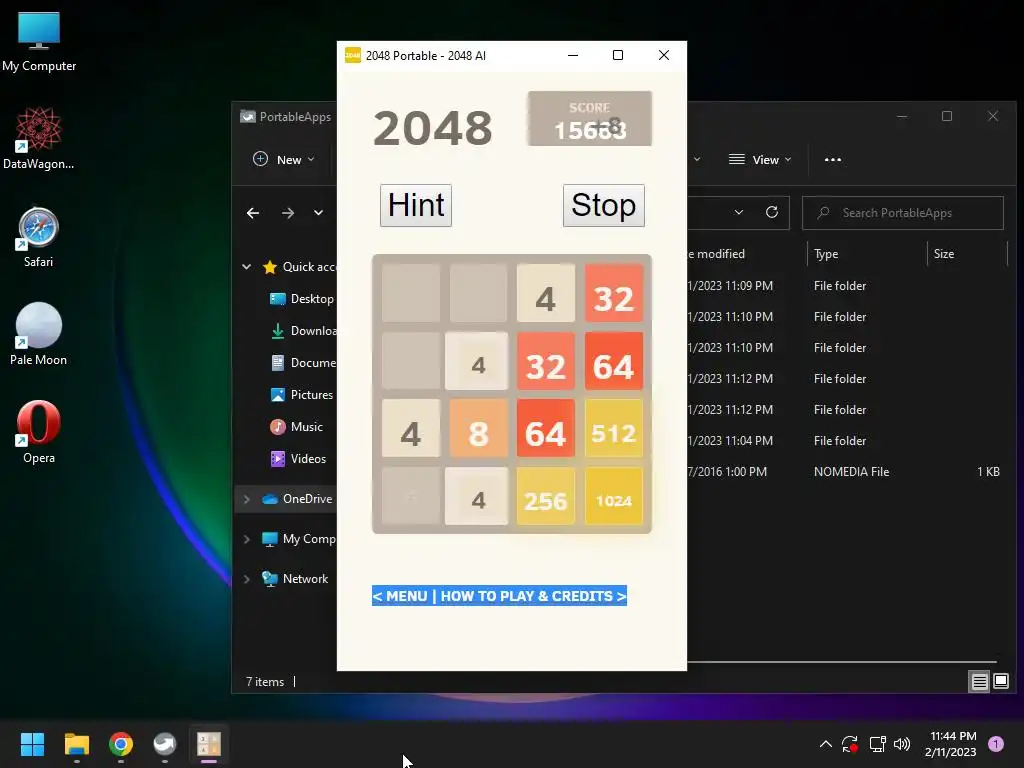The width and height of the screenshot is (1024, 768).
Task: Select Documents in the navigation pane
Action: (x=304, y=362)
